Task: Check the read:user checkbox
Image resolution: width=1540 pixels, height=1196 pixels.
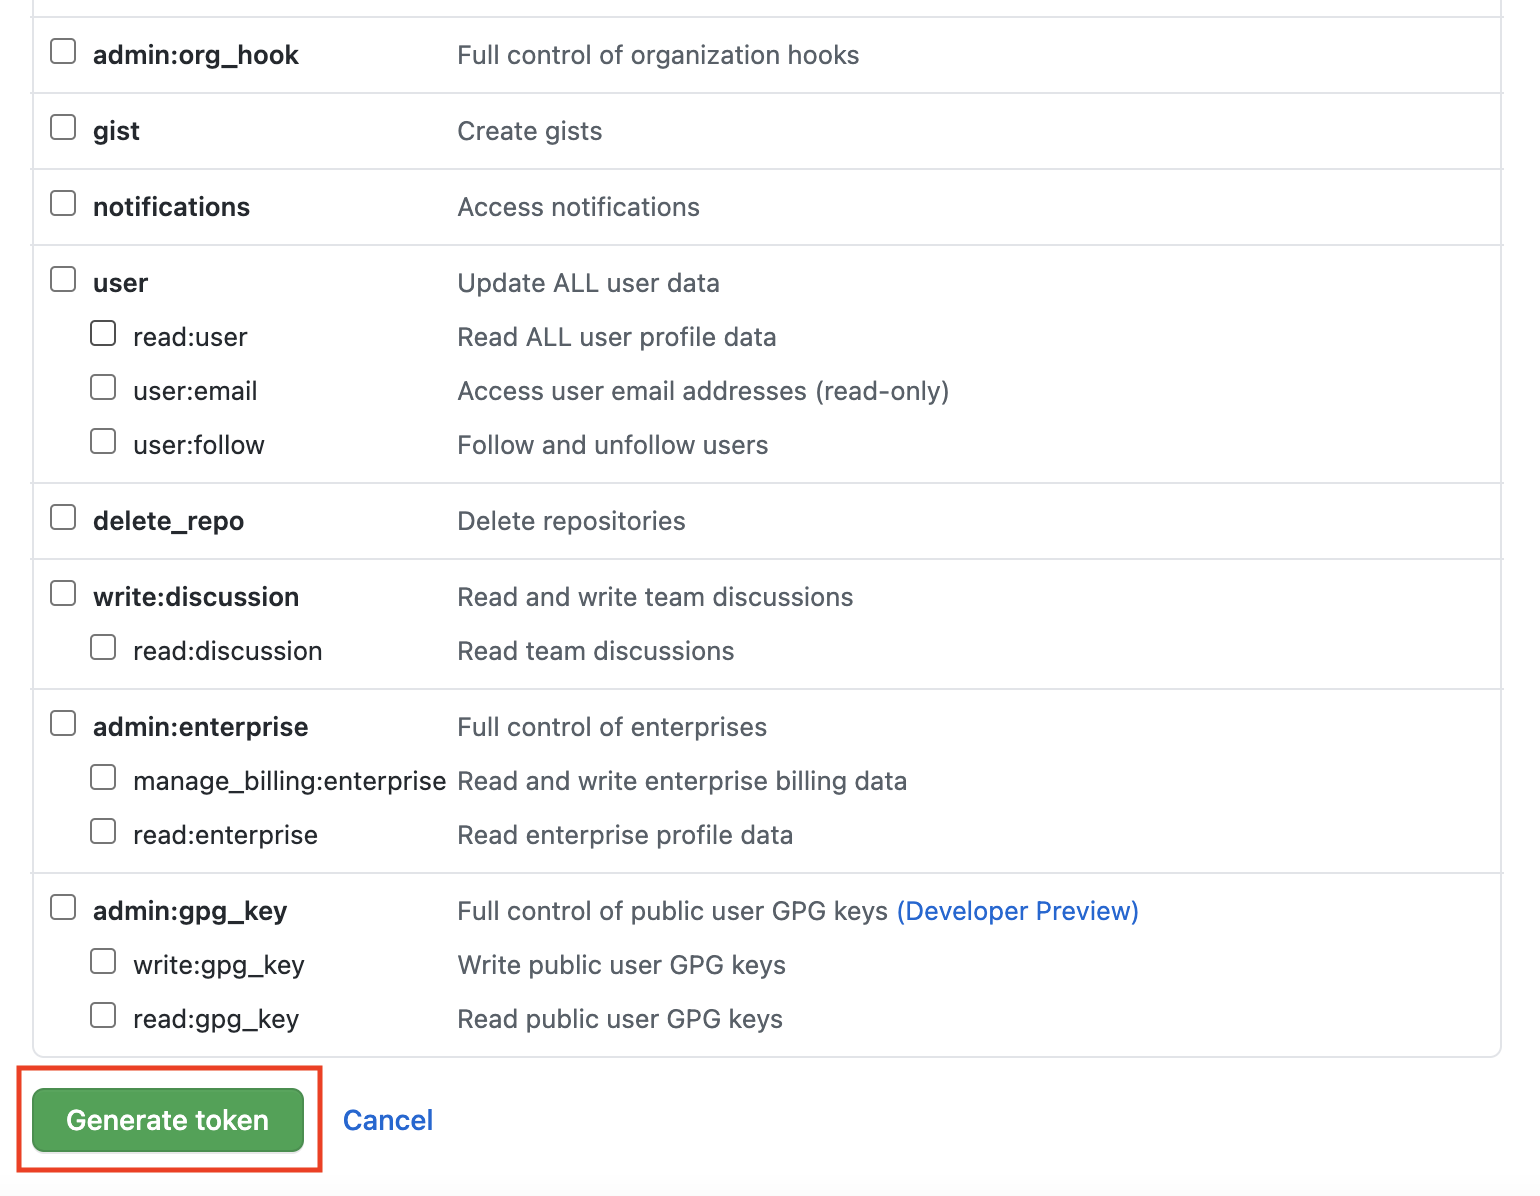Action: pos(103,333)
